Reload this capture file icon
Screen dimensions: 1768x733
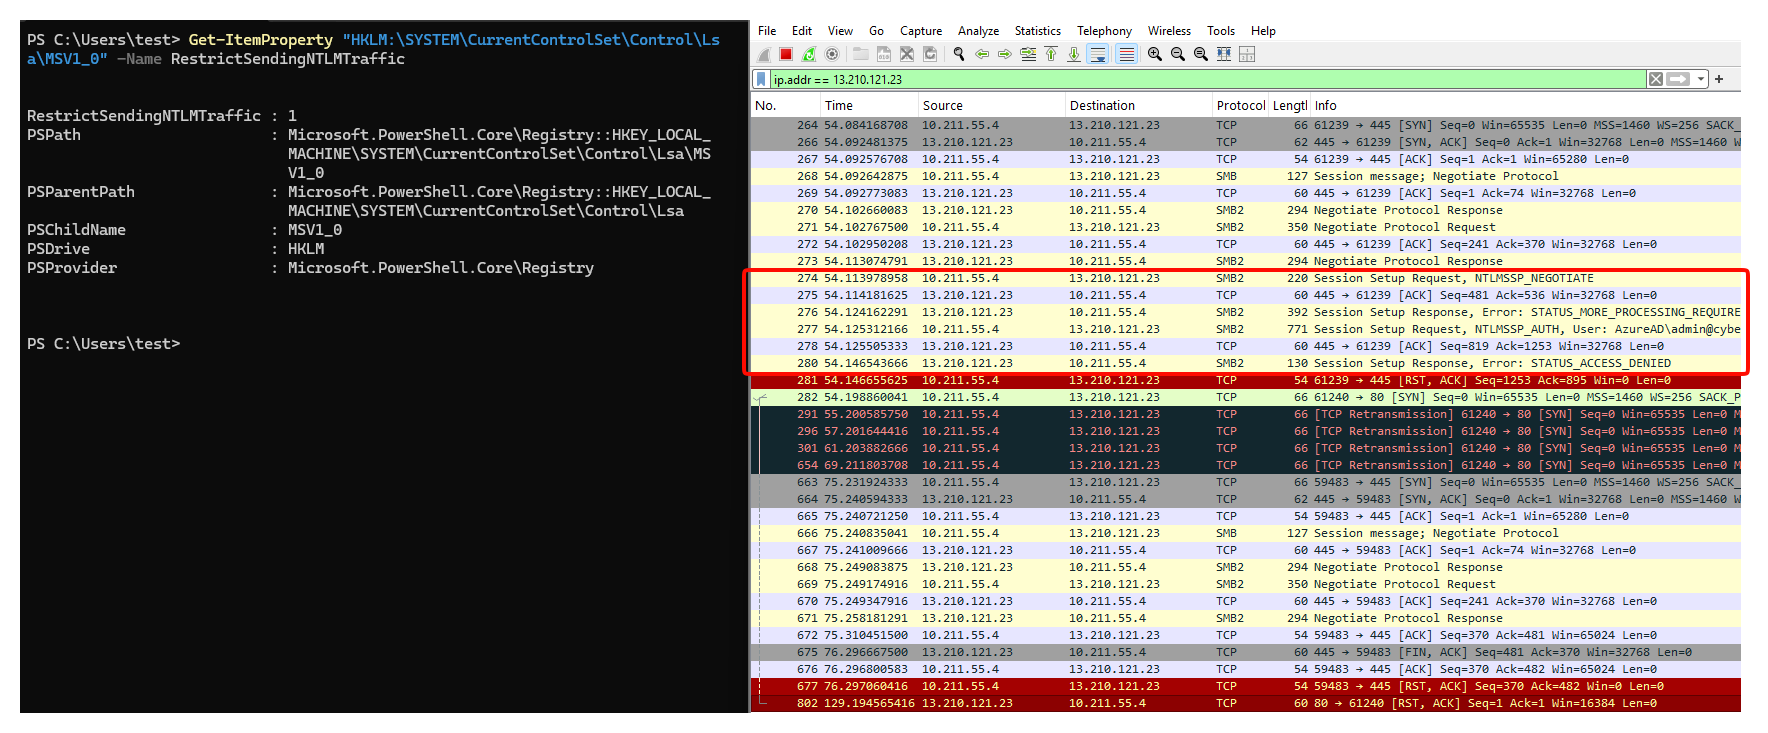930,54
